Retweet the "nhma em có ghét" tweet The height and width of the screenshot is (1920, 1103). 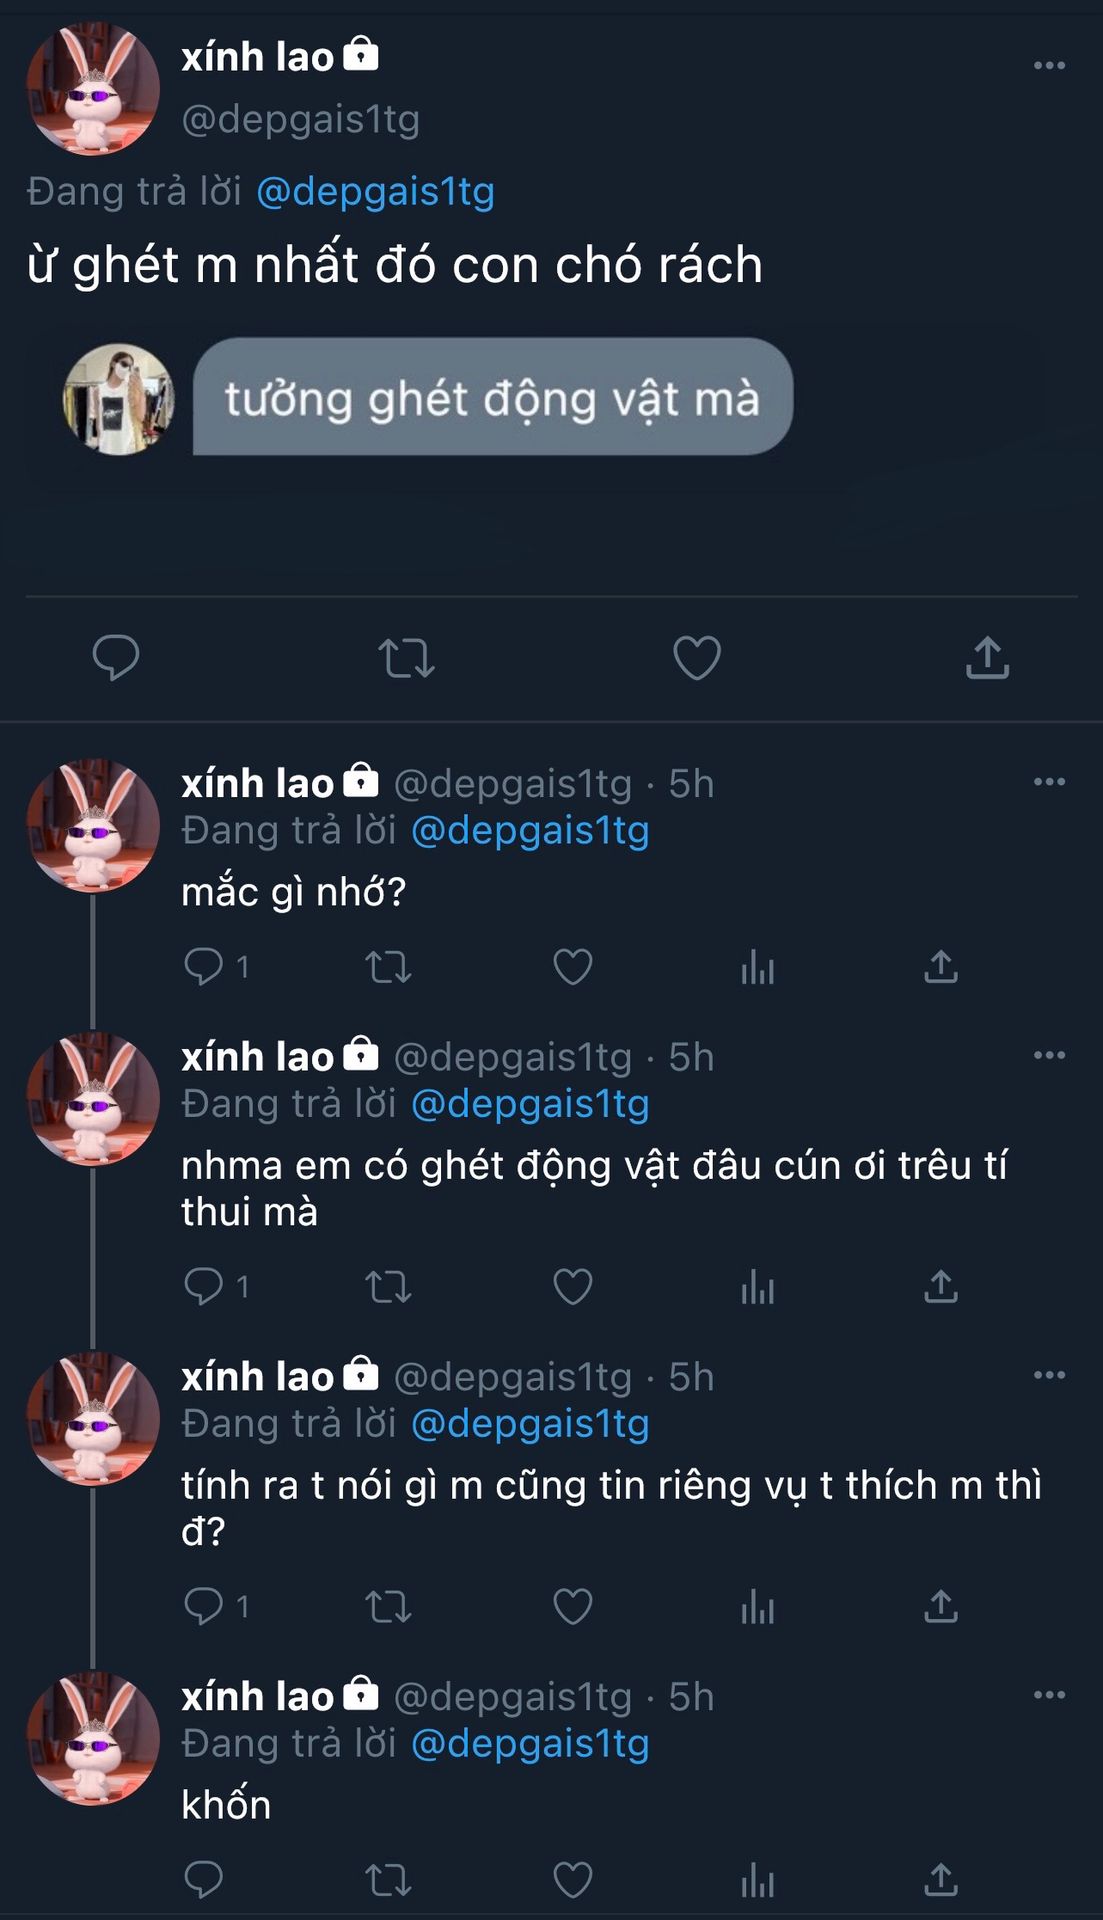tap(388, 1287)
